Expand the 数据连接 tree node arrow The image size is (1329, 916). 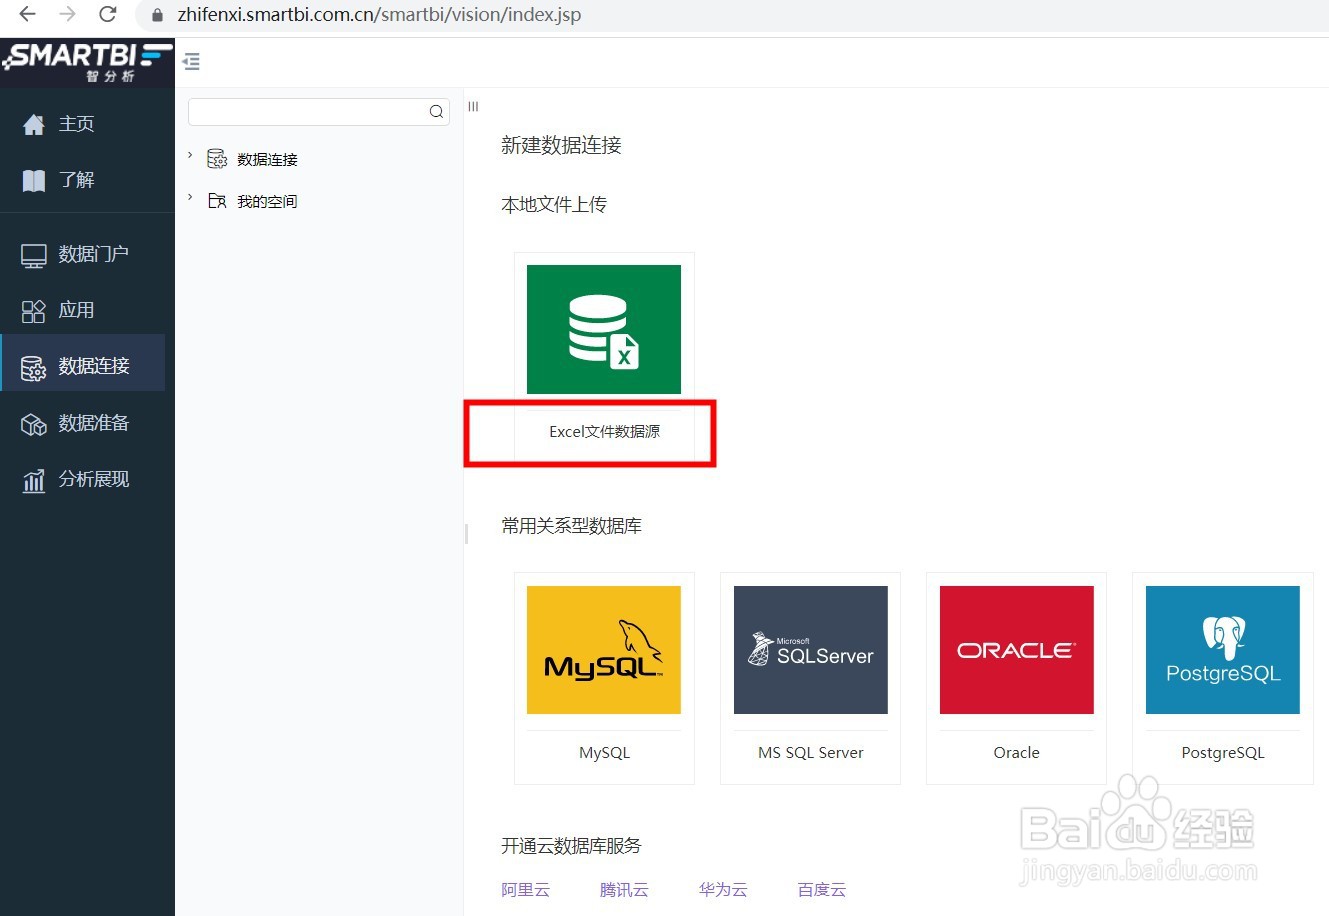(190, 155)
